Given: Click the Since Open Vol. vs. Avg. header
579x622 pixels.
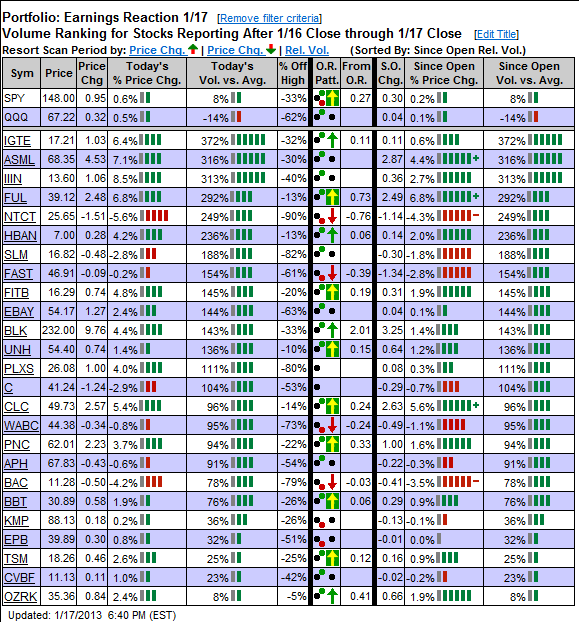Looking at the screenshot, I should (x=529, y=73).
